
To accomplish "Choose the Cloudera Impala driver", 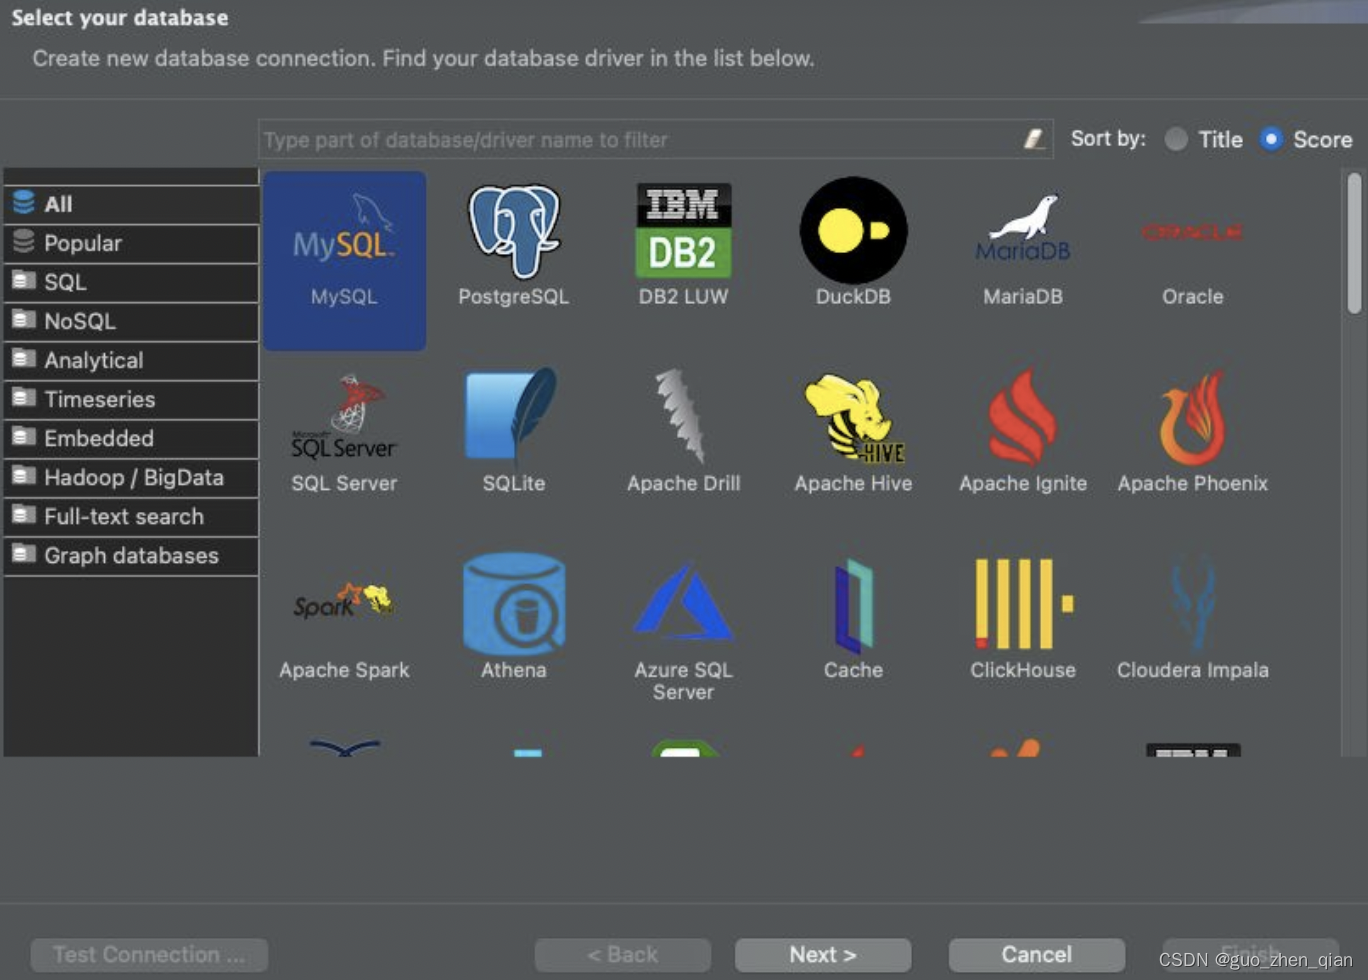I will click(x=1192, y=619).
